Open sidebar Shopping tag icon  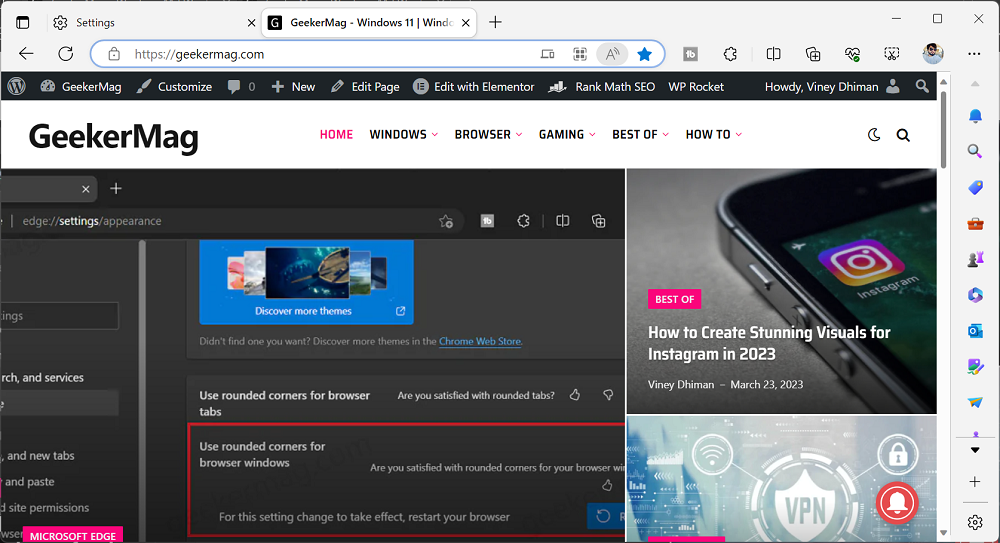tap(975, 187)
